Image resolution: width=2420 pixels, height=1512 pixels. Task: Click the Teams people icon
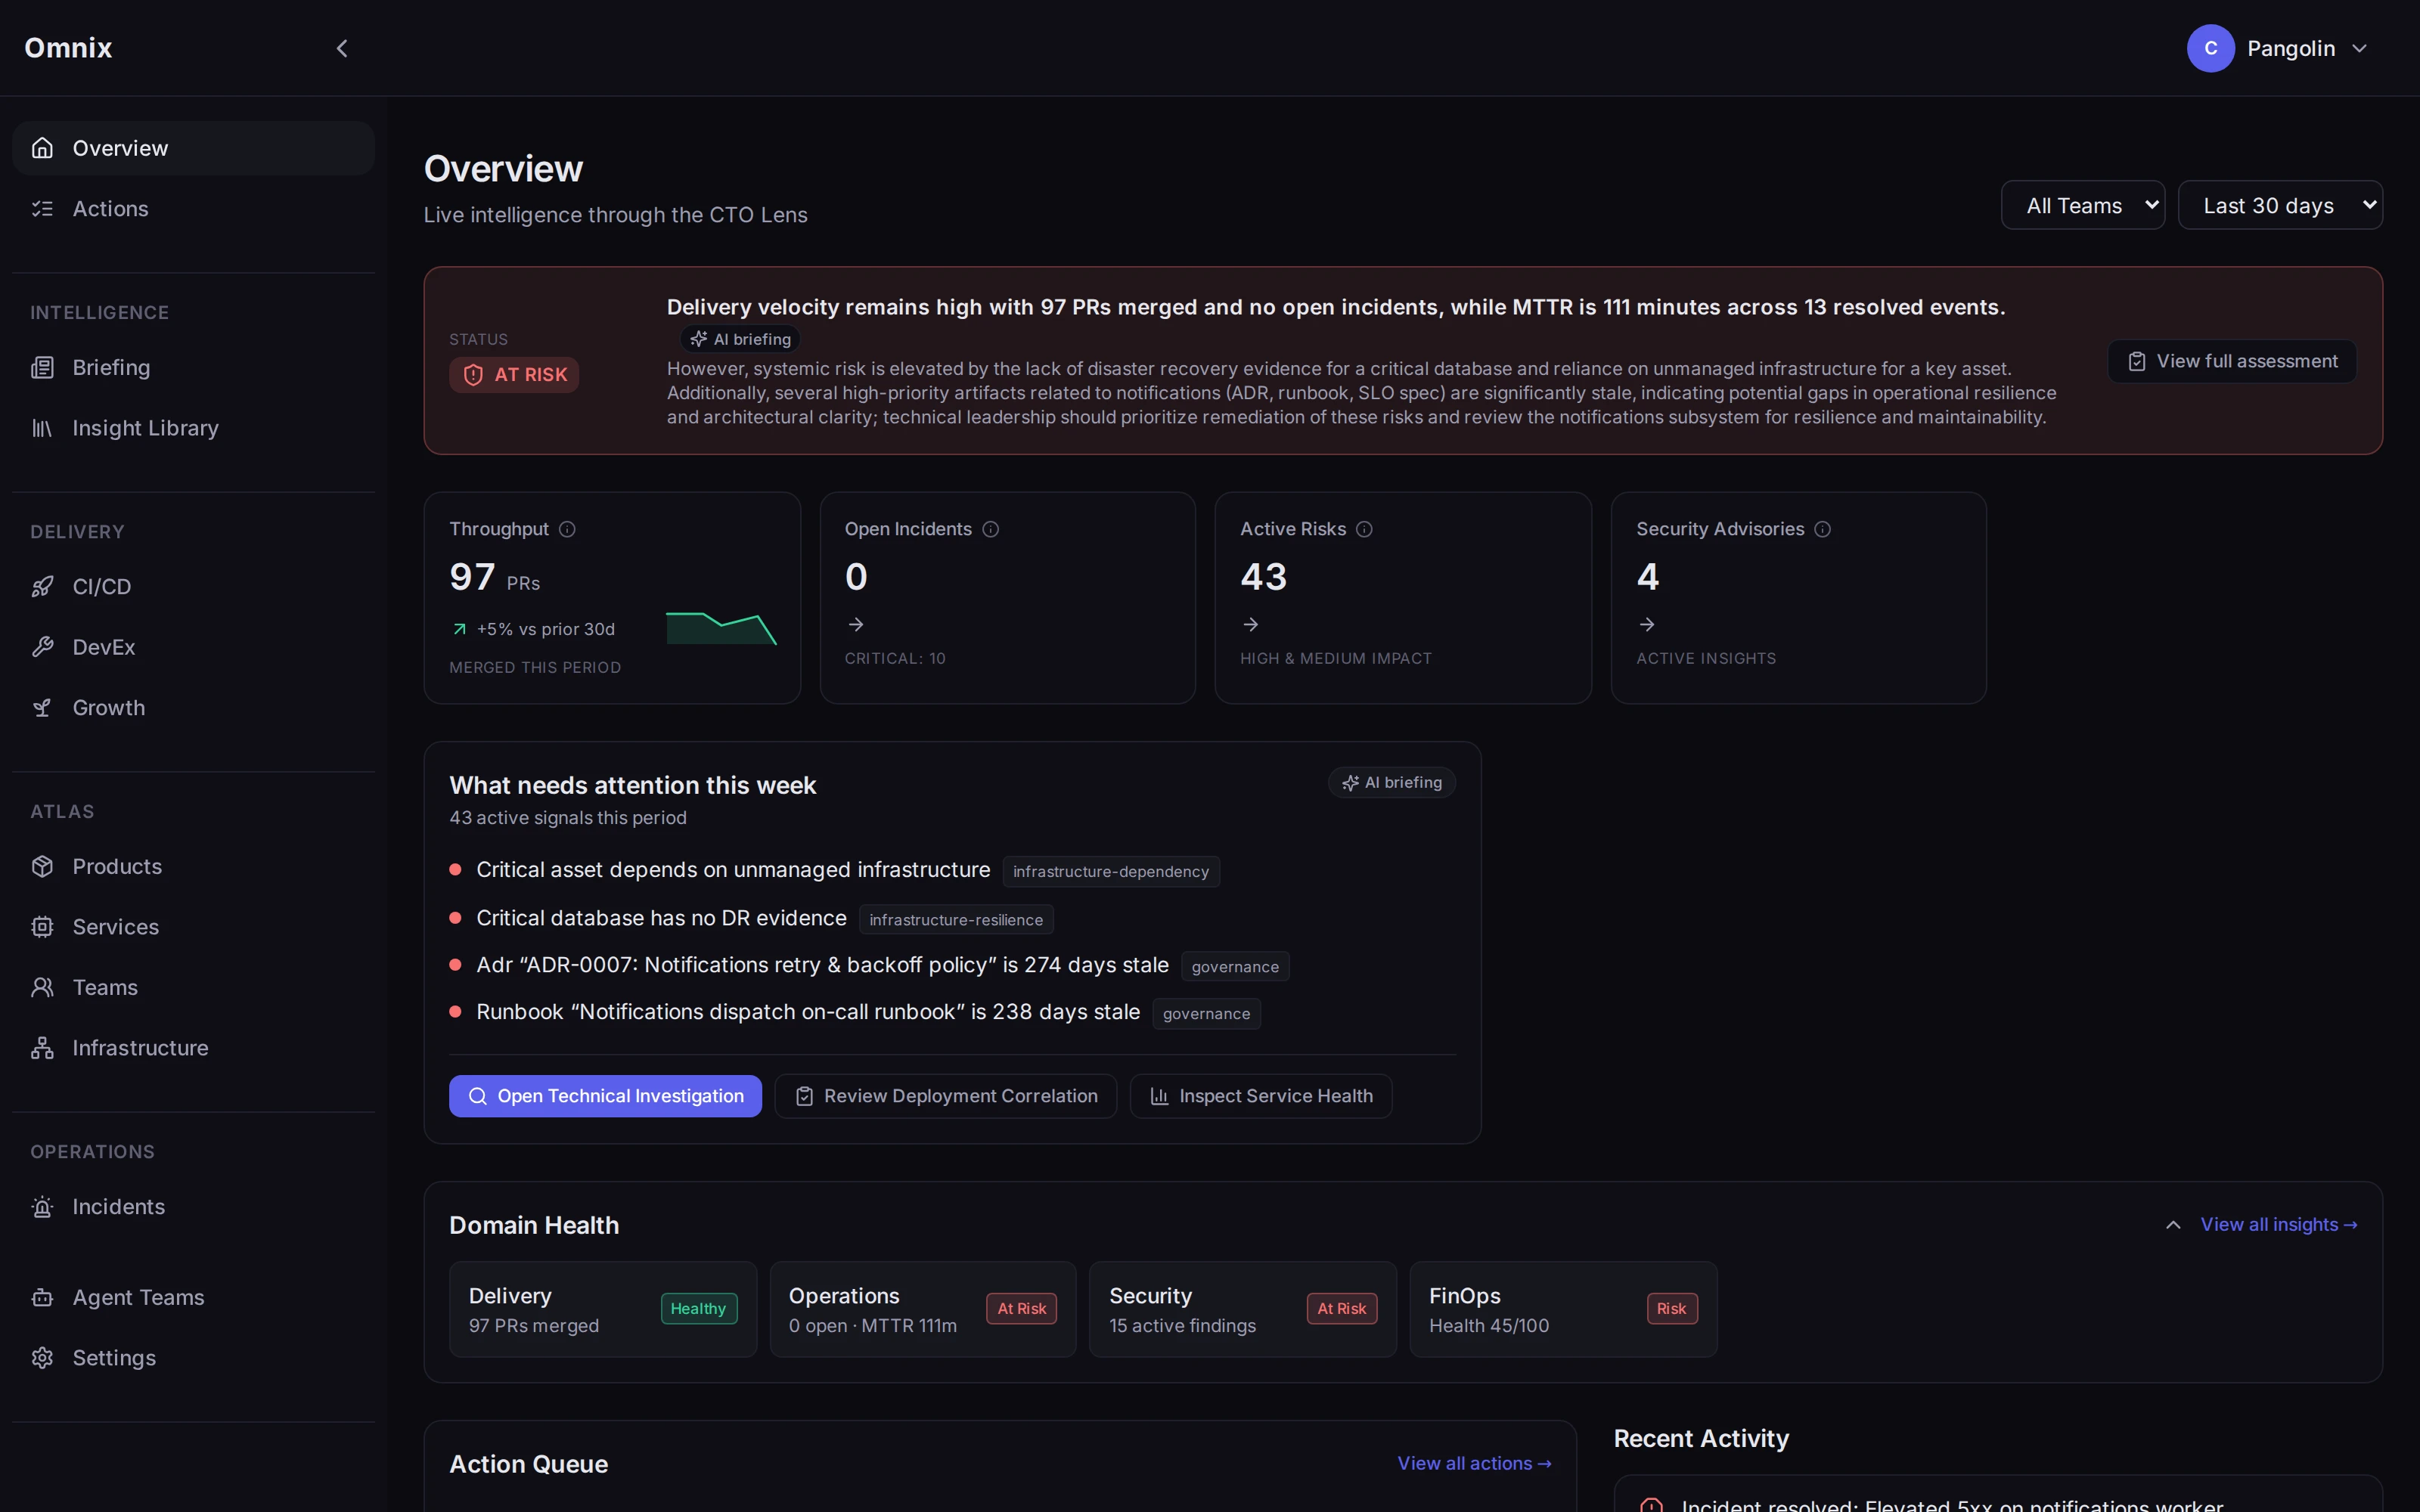(42, 987)
